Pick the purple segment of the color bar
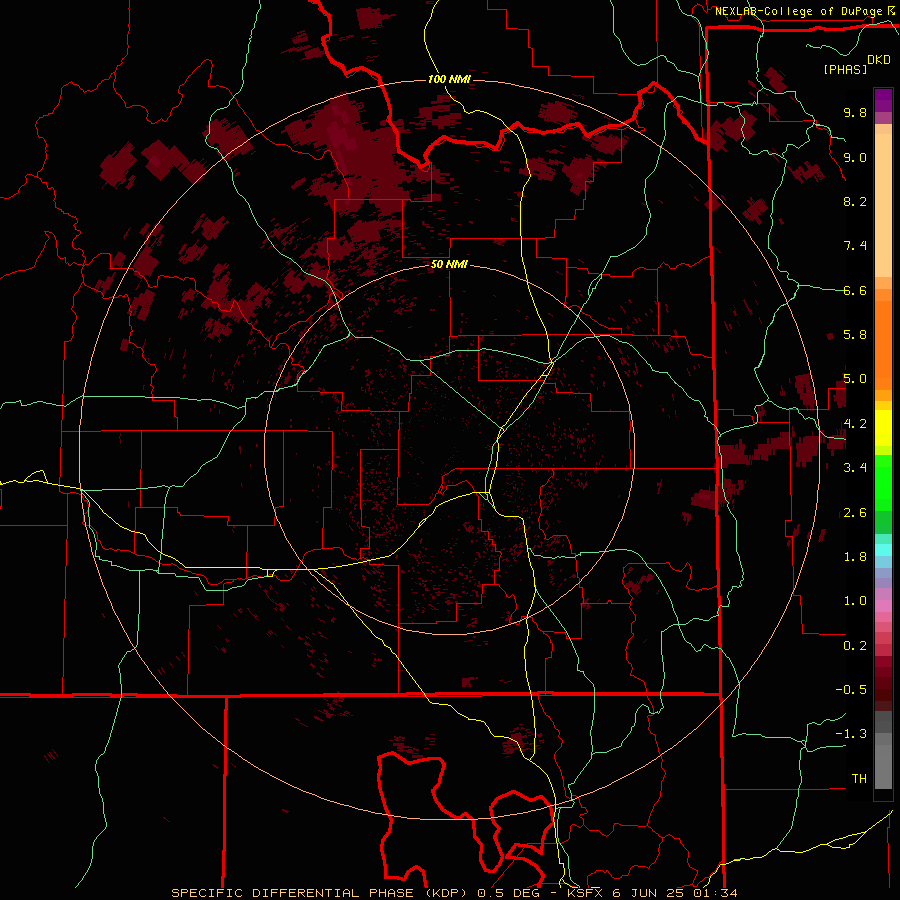900x900 pixels. pos(883,100)
